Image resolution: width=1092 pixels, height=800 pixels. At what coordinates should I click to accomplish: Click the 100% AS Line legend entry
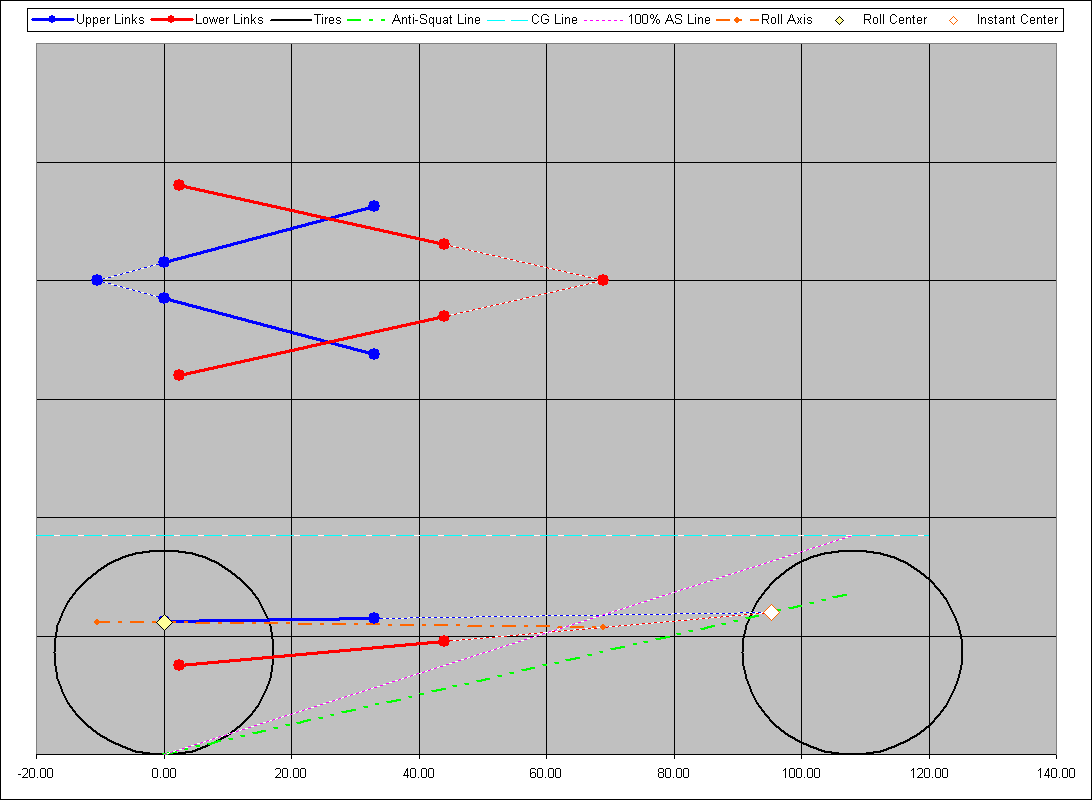coord(646,19)
